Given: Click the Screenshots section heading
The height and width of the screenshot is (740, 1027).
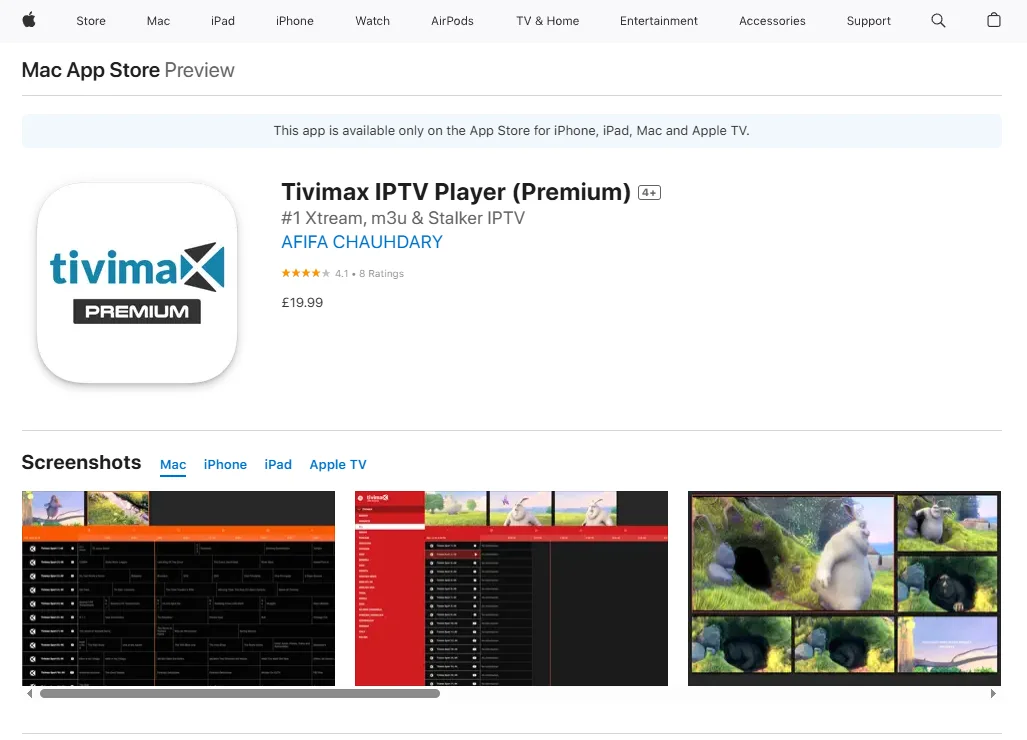Looking at the screenshot, I should [x=81, y=462].
